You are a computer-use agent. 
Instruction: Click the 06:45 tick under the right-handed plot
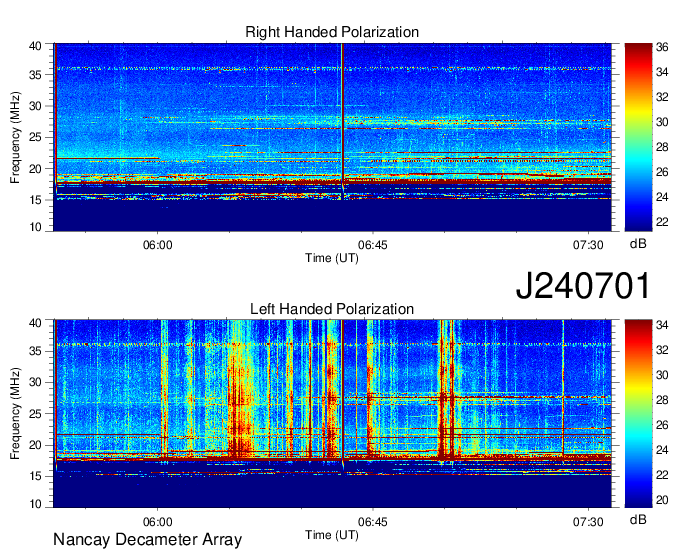coord(373,245)
